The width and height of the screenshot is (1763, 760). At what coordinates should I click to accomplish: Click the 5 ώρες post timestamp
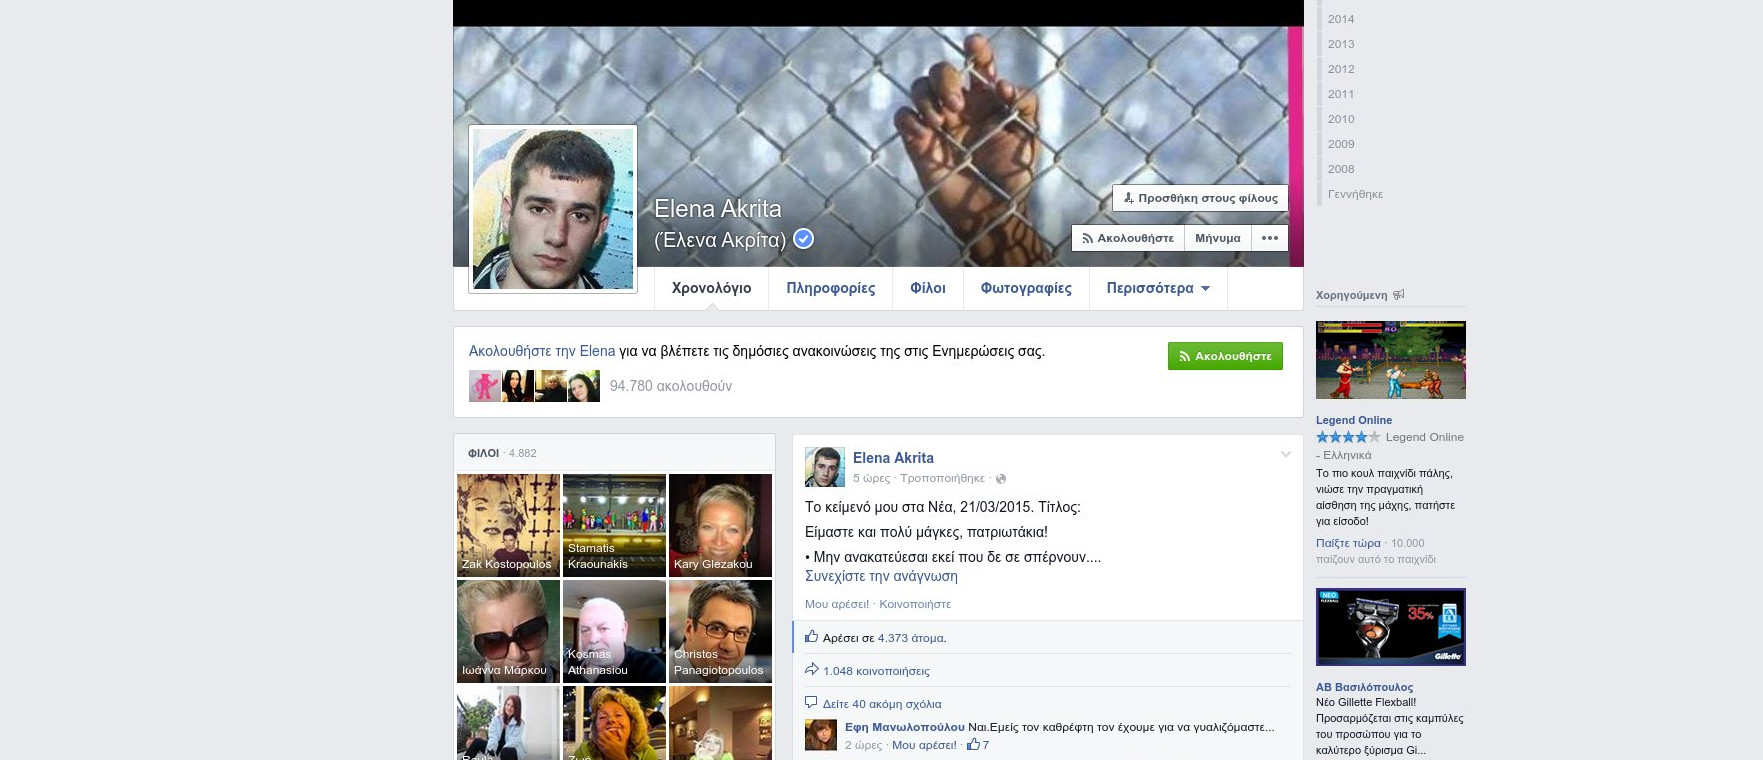(x=871, y=478)
